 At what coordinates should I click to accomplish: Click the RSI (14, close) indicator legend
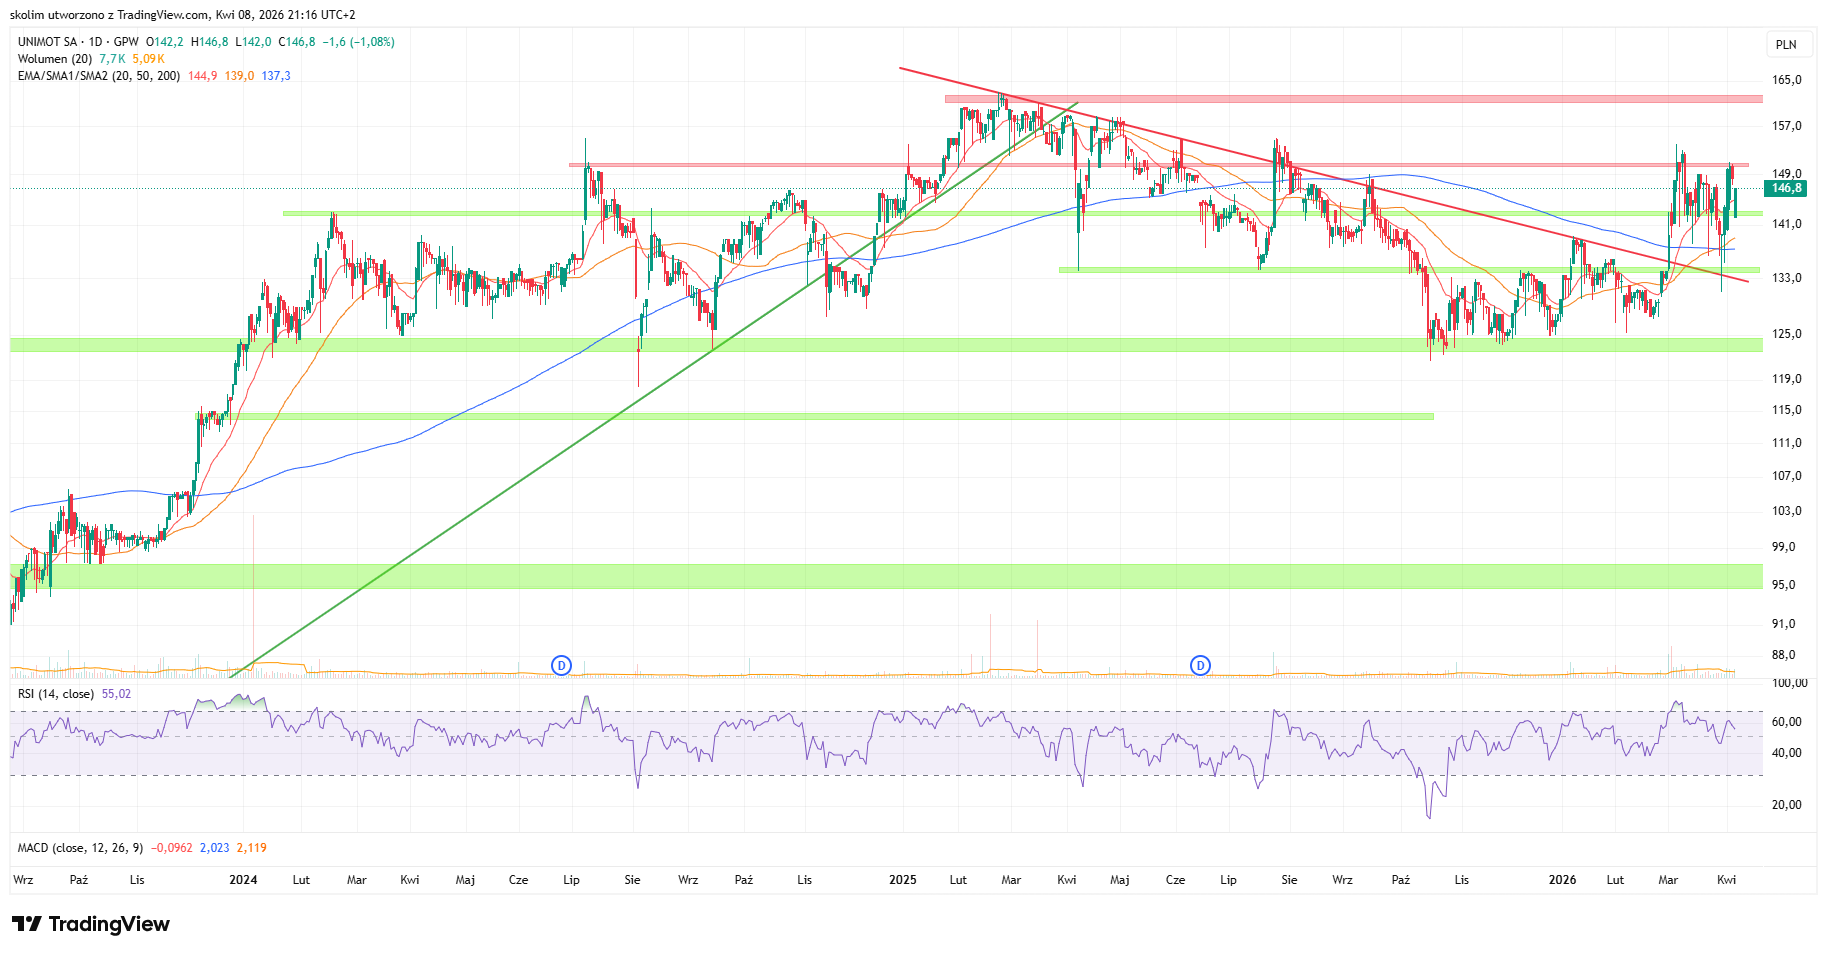pyautogui.click(x=56, y=694)
